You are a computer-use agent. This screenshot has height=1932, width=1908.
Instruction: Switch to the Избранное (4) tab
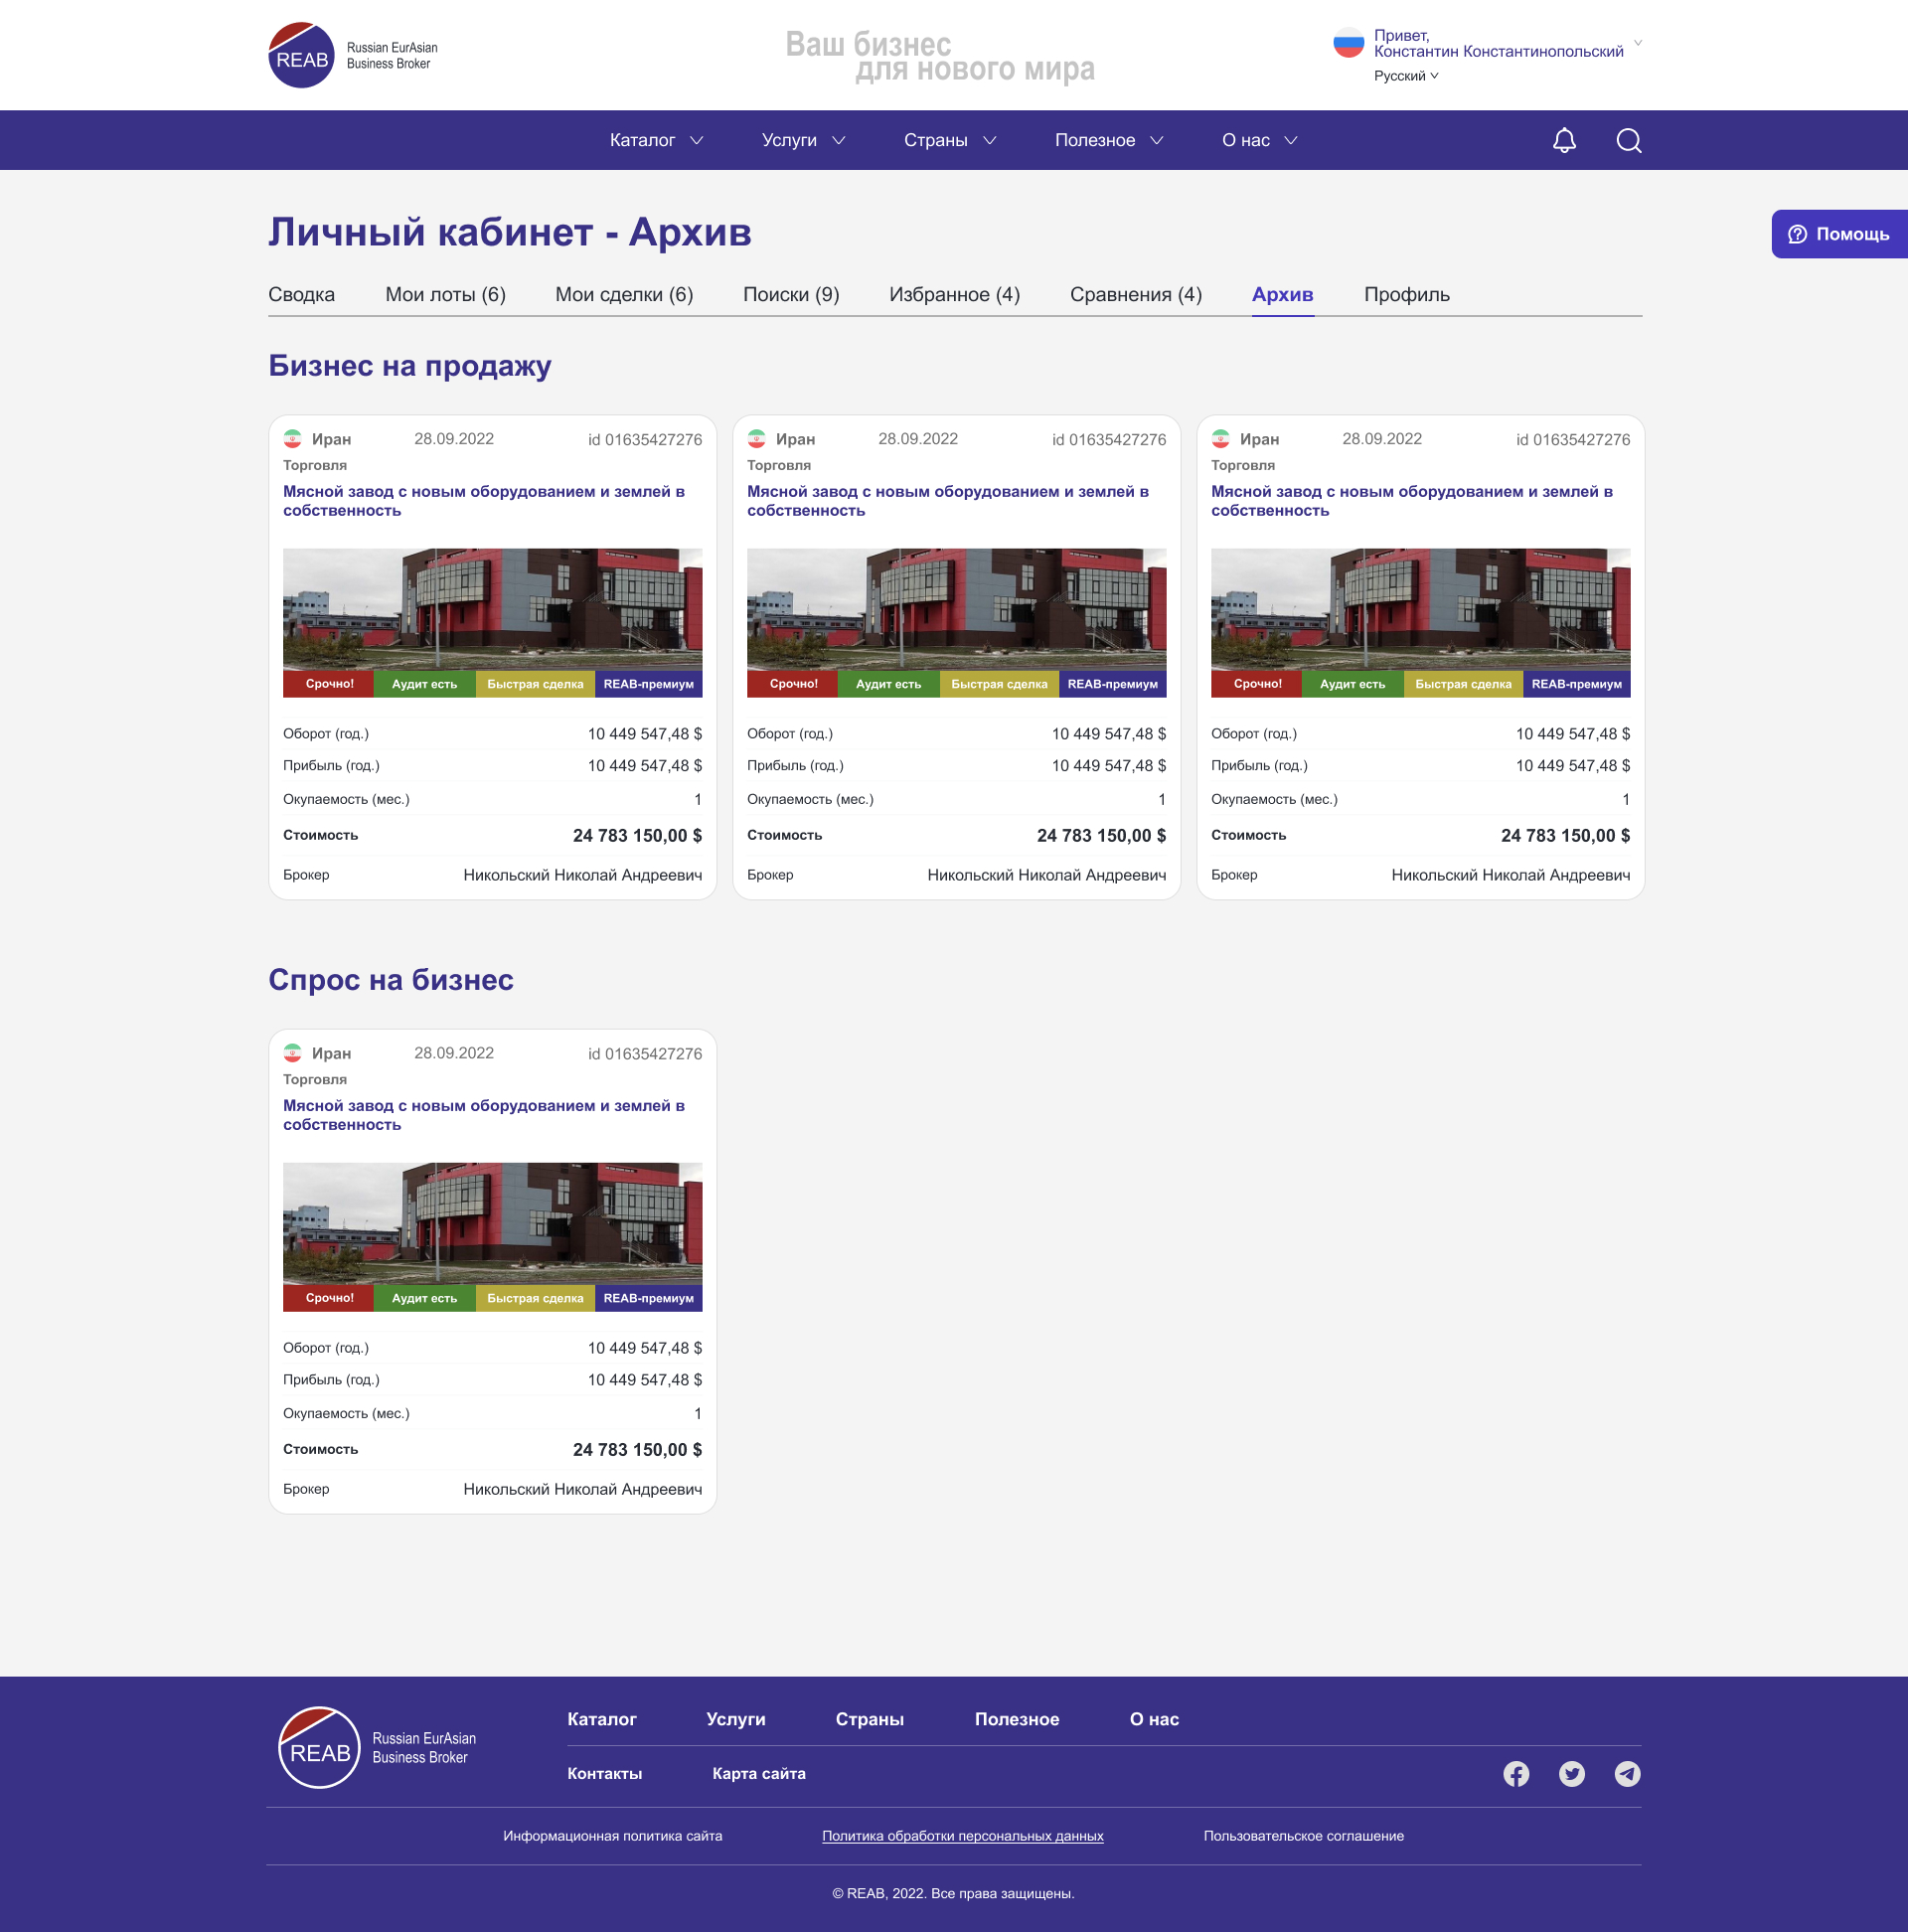tap(954, 294)
